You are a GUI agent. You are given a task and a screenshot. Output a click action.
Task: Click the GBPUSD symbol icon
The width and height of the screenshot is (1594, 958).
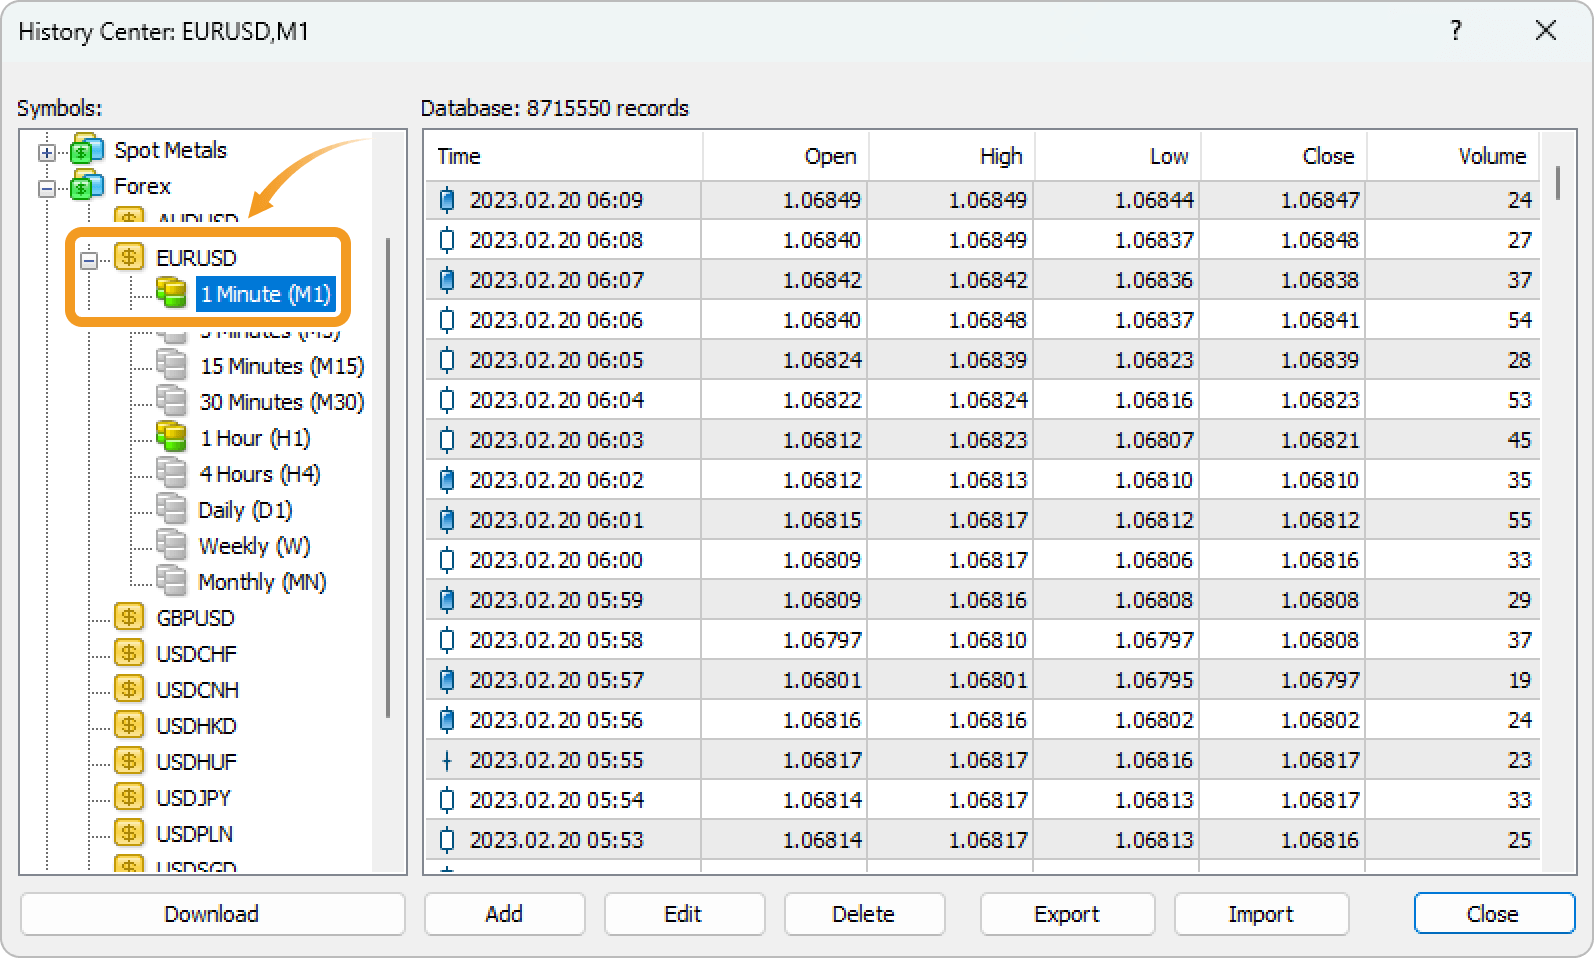pos(129,617)
